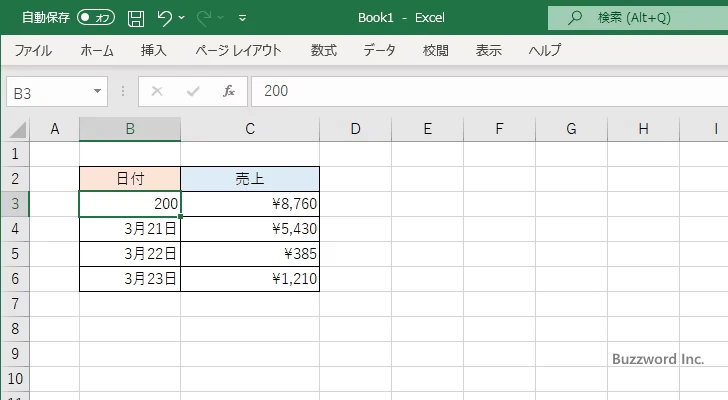The image size is (728, 400).
Task: Toggle the 自動保存 AutoSave switch
Action: 96,17
